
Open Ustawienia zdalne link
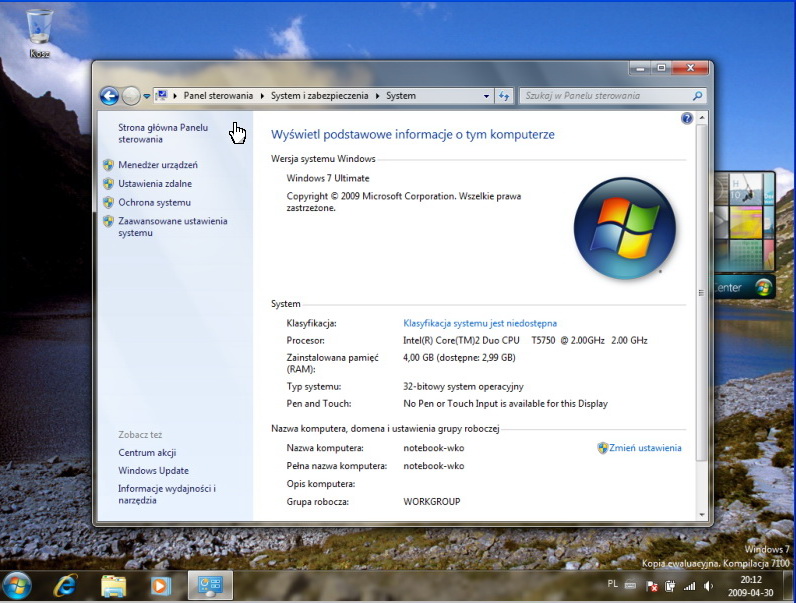coord(155,184)
